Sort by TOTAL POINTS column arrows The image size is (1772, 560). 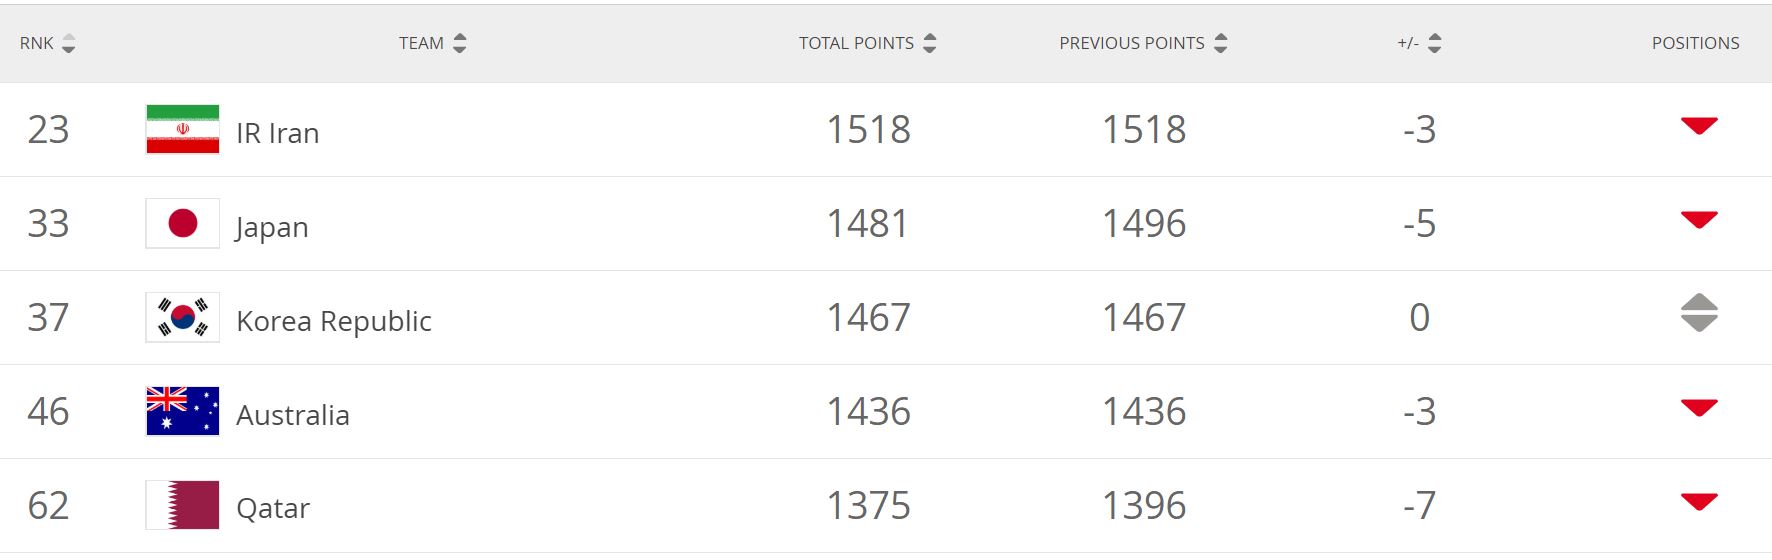coord(929,43)
